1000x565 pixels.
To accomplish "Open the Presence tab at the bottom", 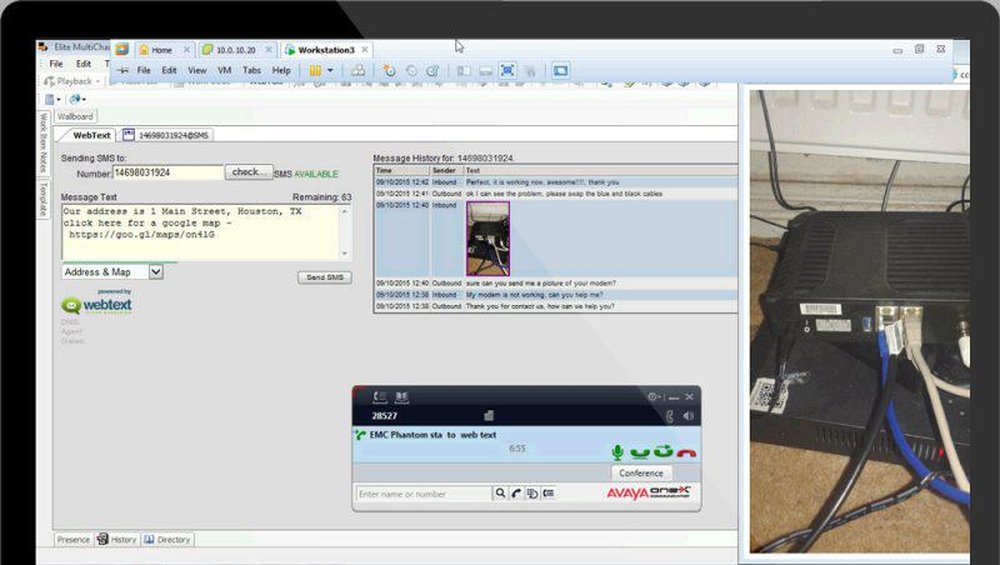I will point(73,539).
